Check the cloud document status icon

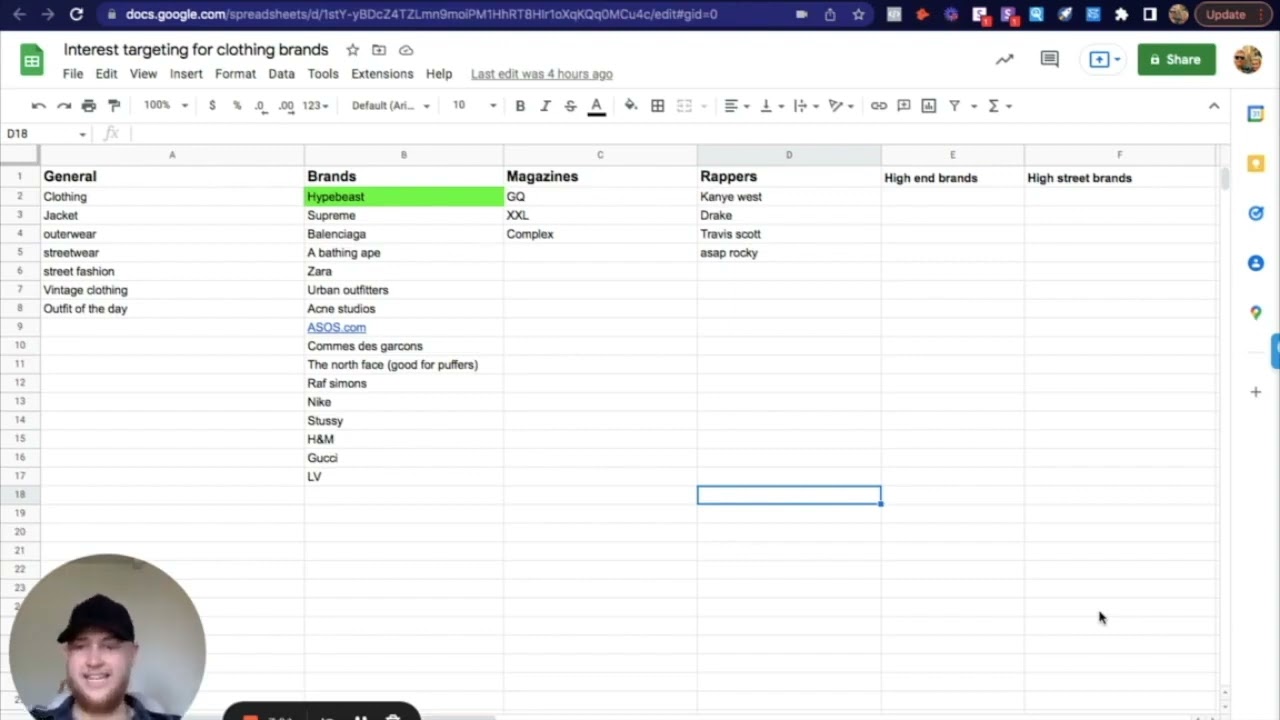(x=406, y=50)
